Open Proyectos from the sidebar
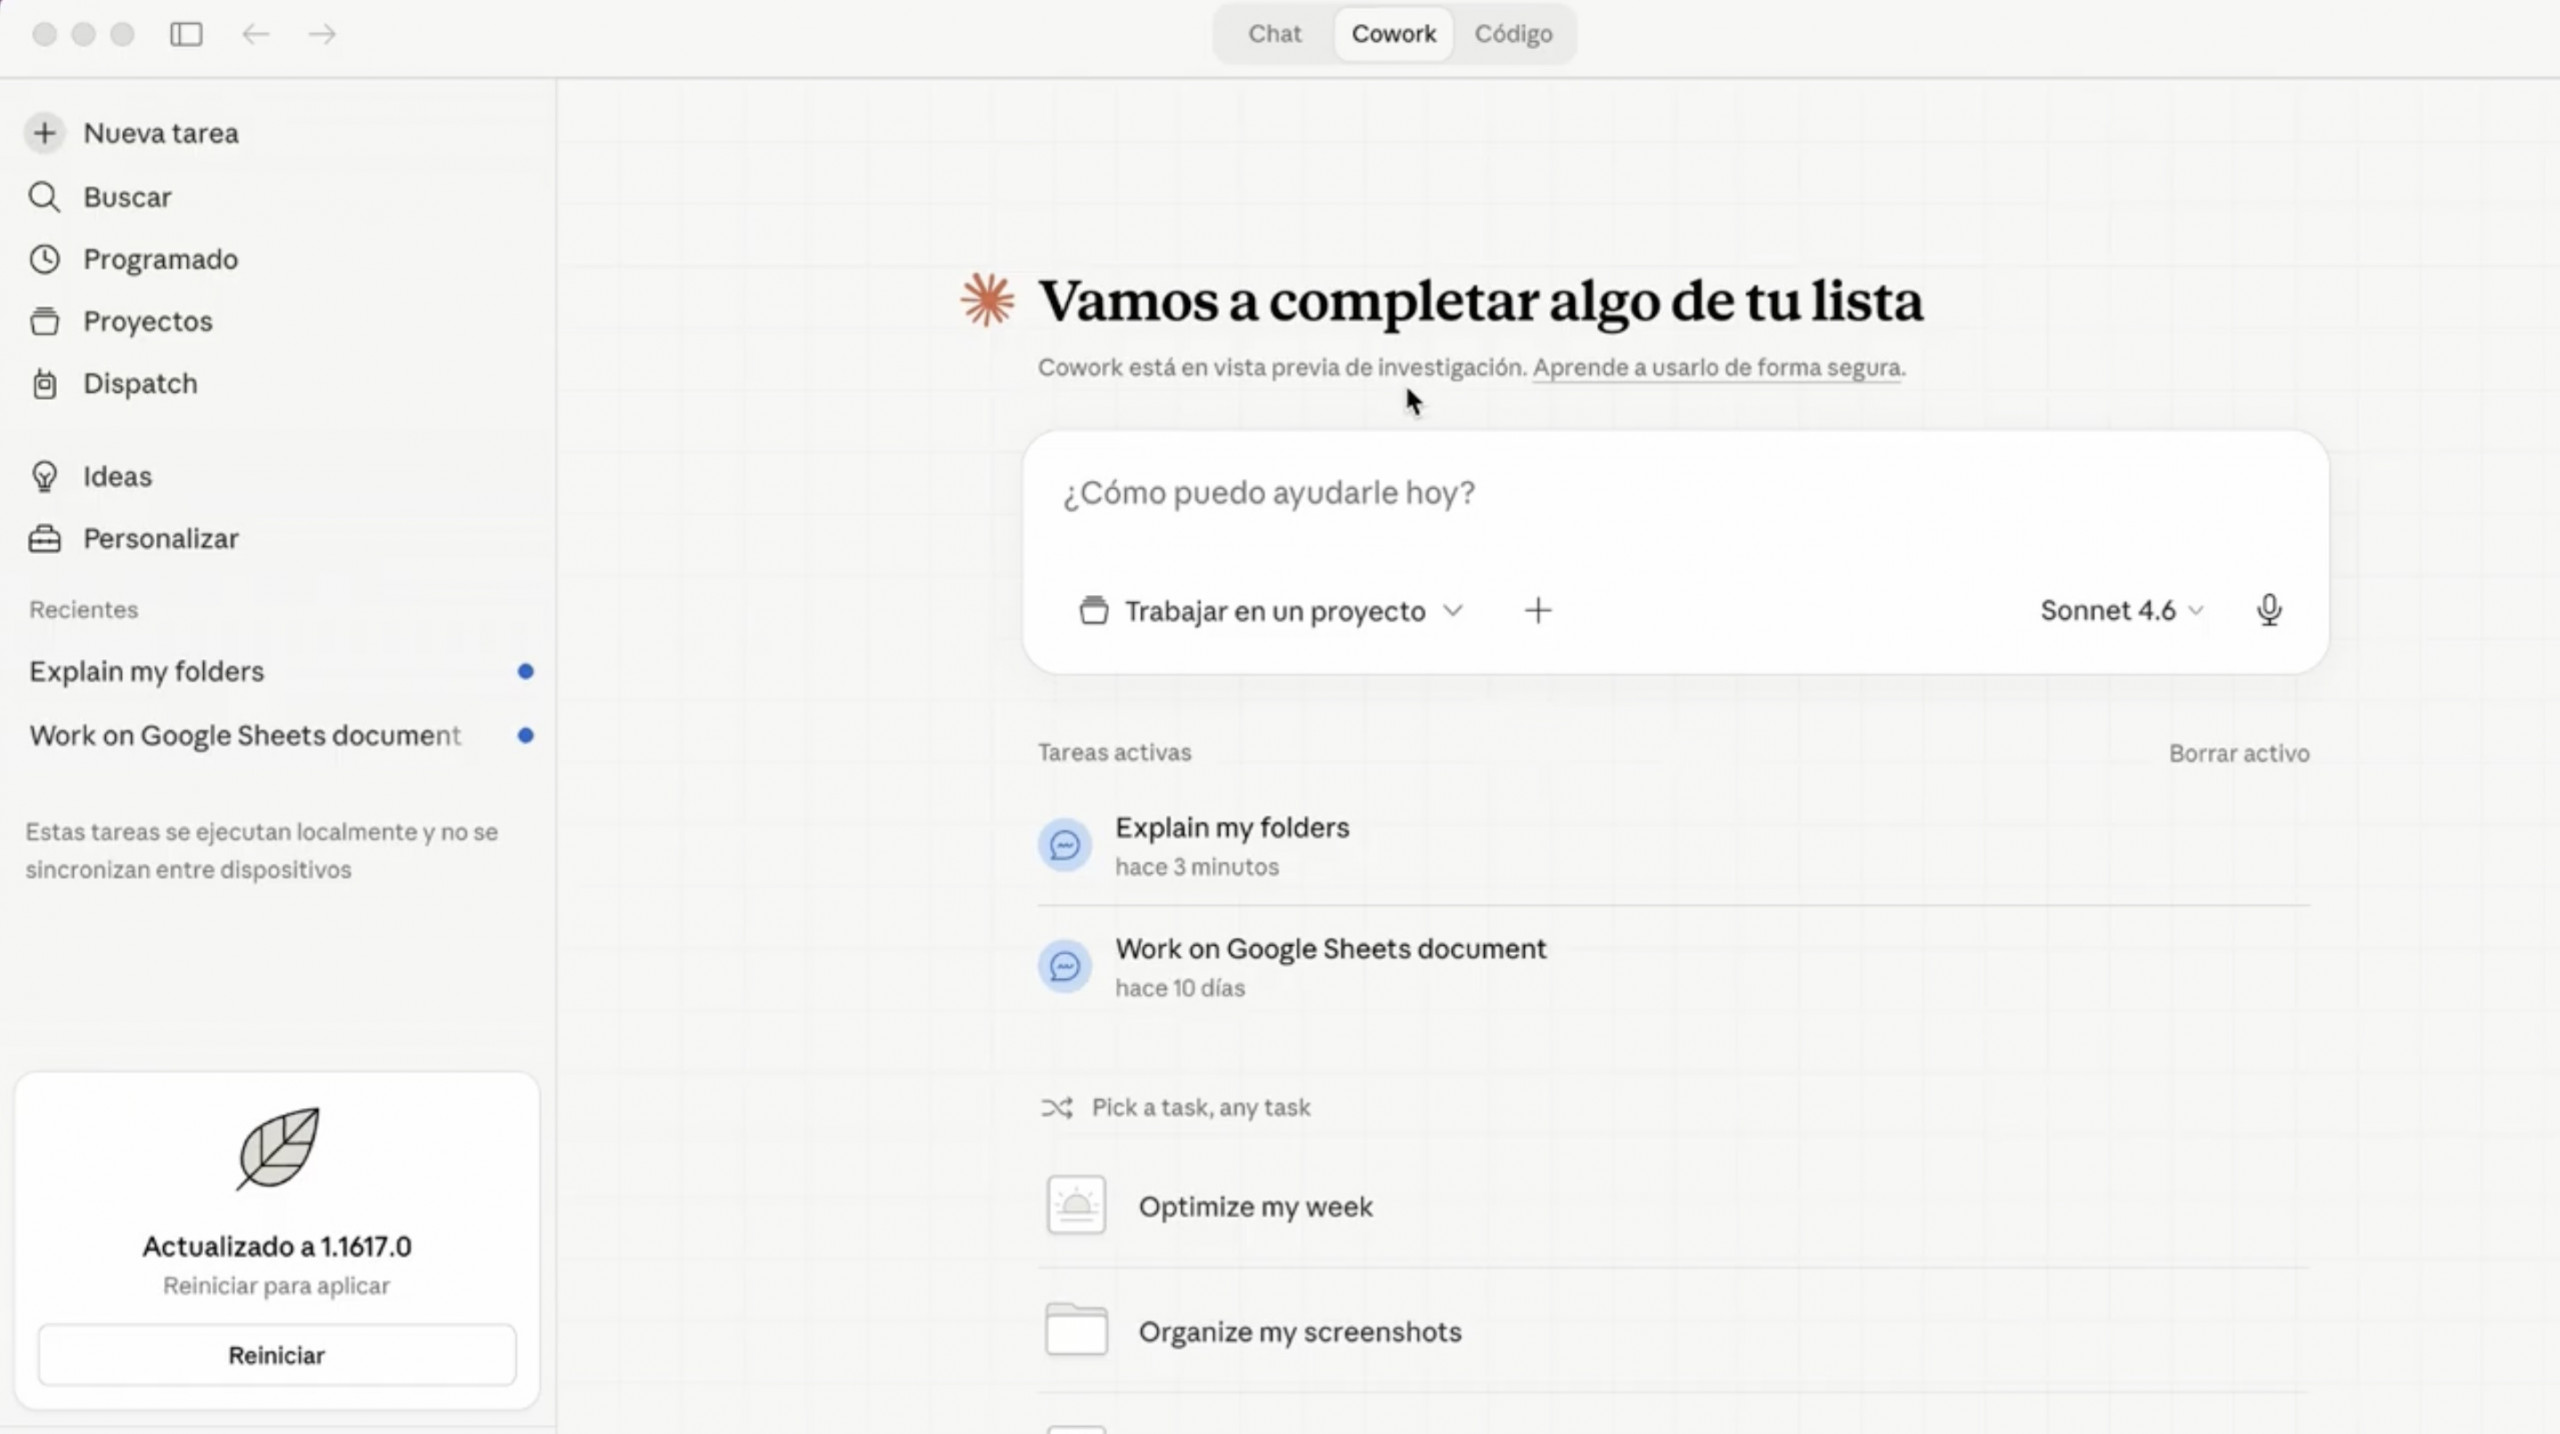Screen dimensions: 2560x1434 click(x=147, y=321)
